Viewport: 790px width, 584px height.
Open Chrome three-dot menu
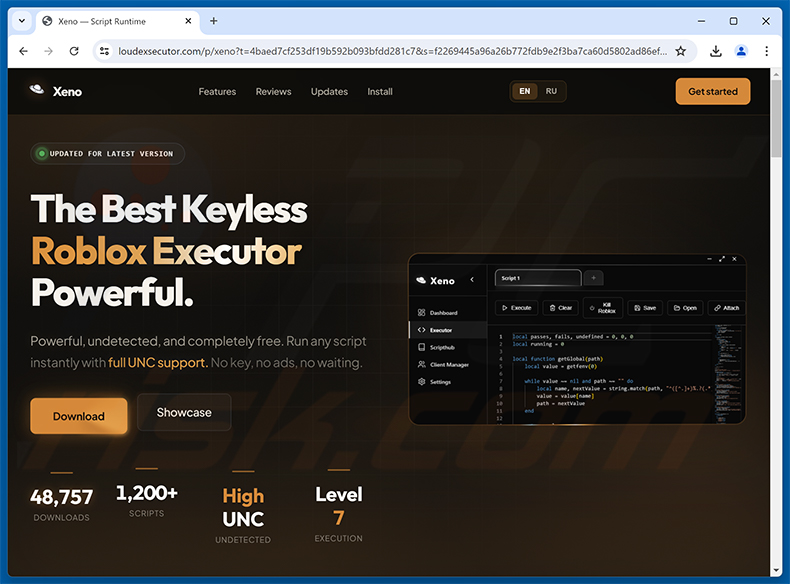coord(766,51)
